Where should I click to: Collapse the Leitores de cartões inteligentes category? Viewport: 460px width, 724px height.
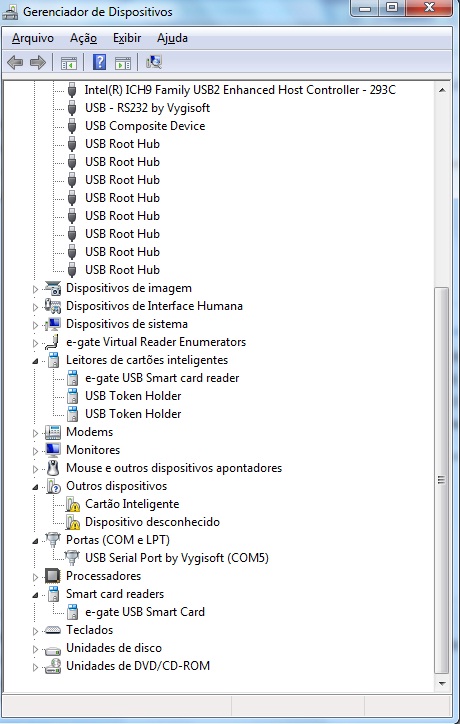coord(36,362)
